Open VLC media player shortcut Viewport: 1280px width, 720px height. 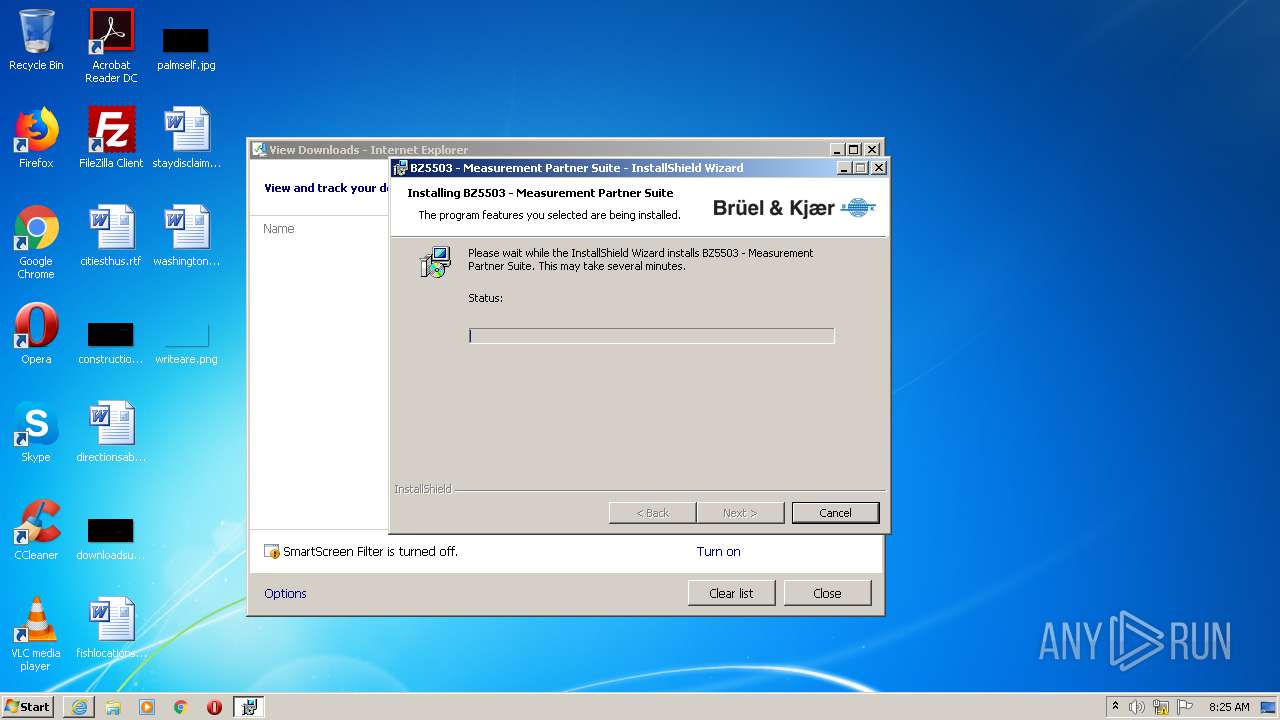coord(36,634)
